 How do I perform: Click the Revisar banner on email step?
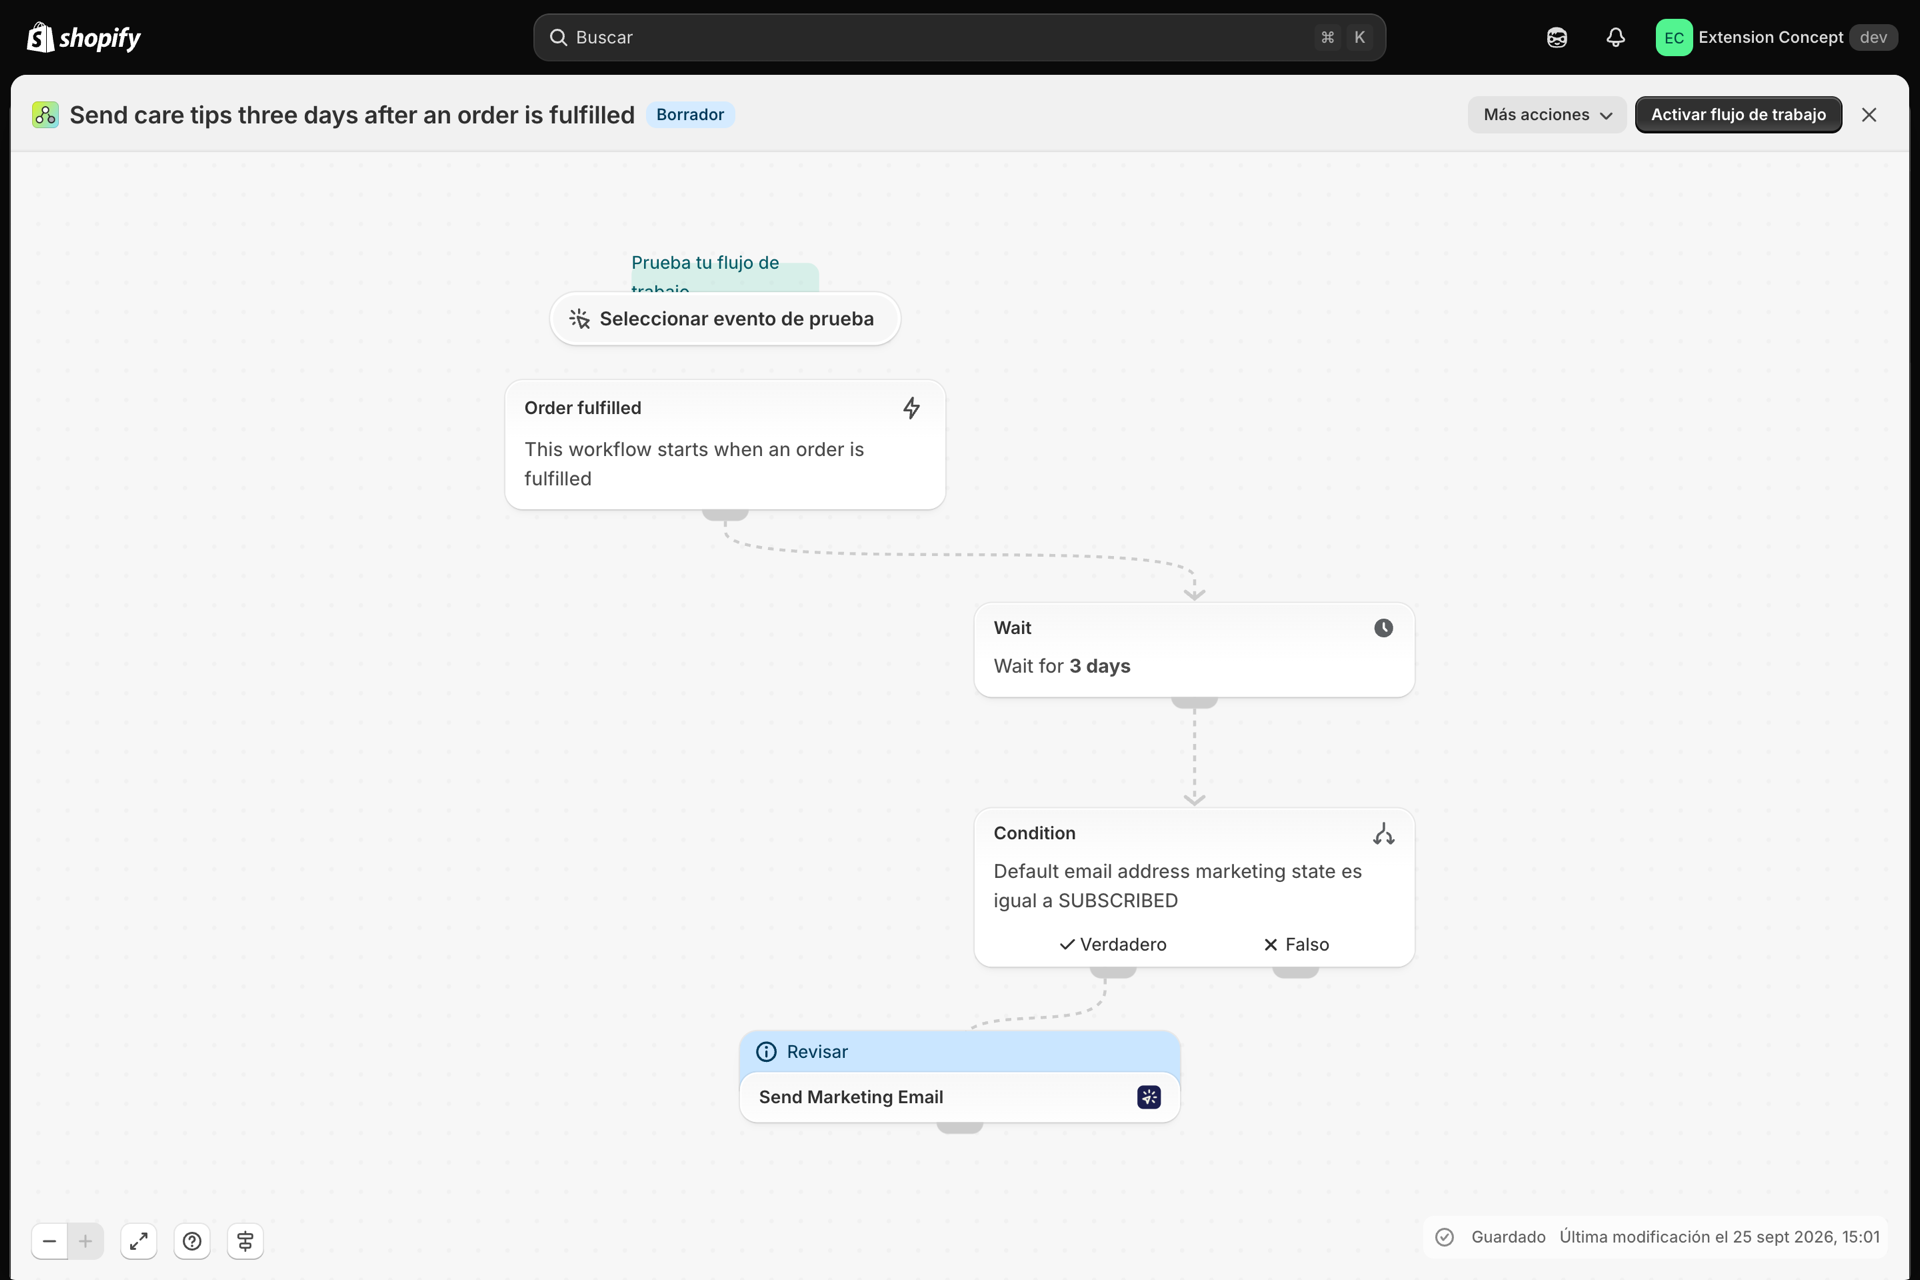click(959, 1052)
